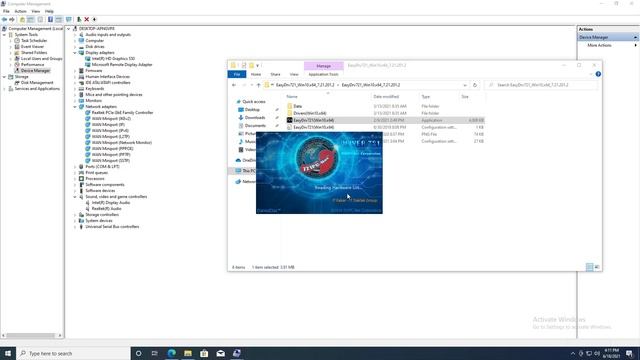Viewport: 640px width, 360px height.
Task: Open Microsoft Store from the taskbar
Action: tap(204, 353)
